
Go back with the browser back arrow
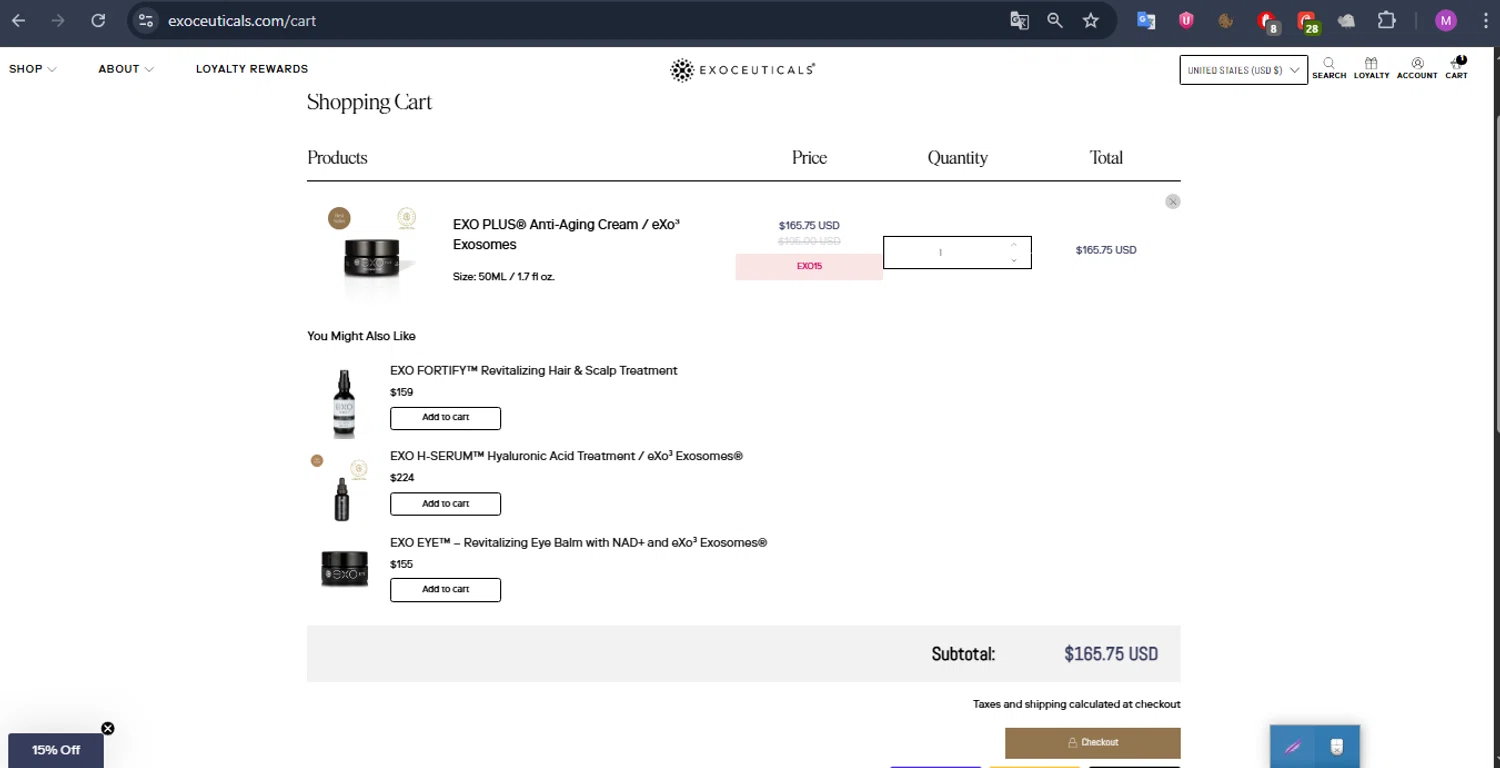coord(19,20)
